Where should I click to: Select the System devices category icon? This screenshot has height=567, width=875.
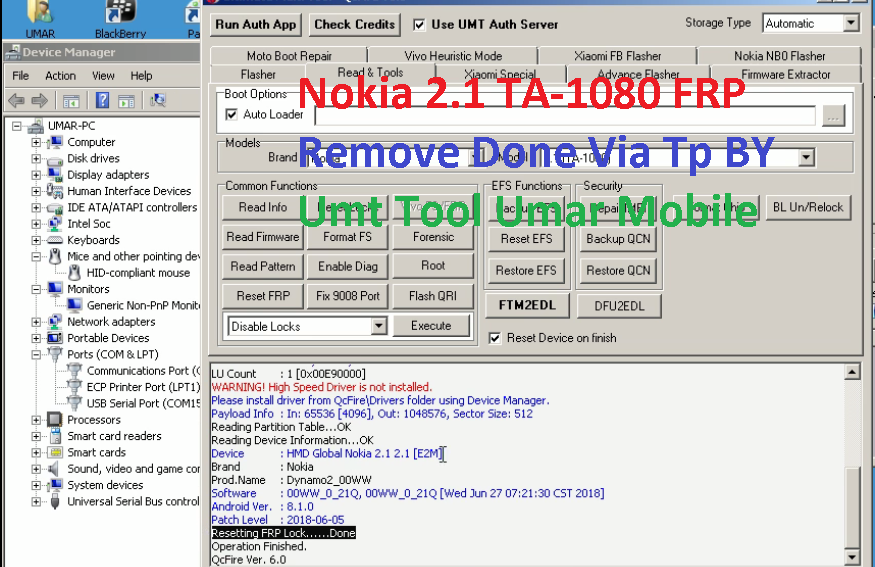54,485
